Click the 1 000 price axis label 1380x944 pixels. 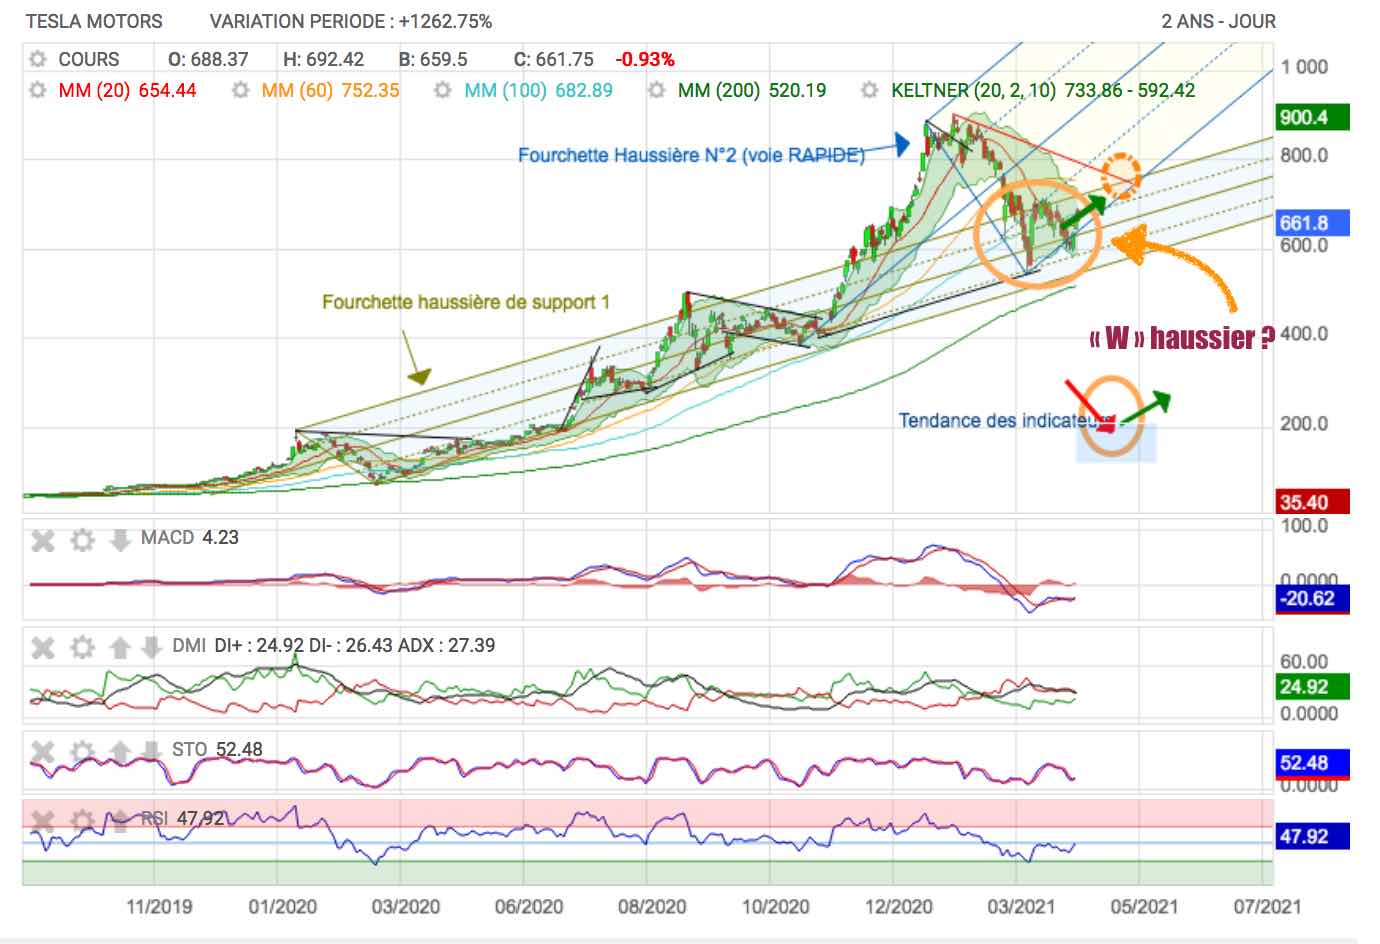[x=1305, y=67]
